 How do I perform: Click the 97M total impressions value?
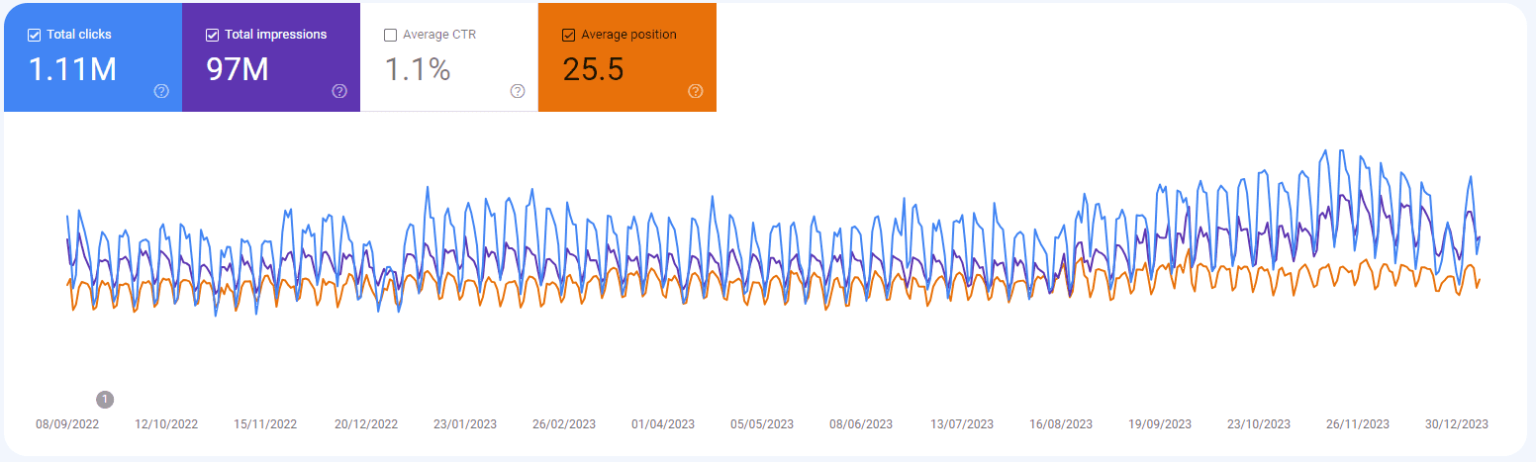(239, 69)
